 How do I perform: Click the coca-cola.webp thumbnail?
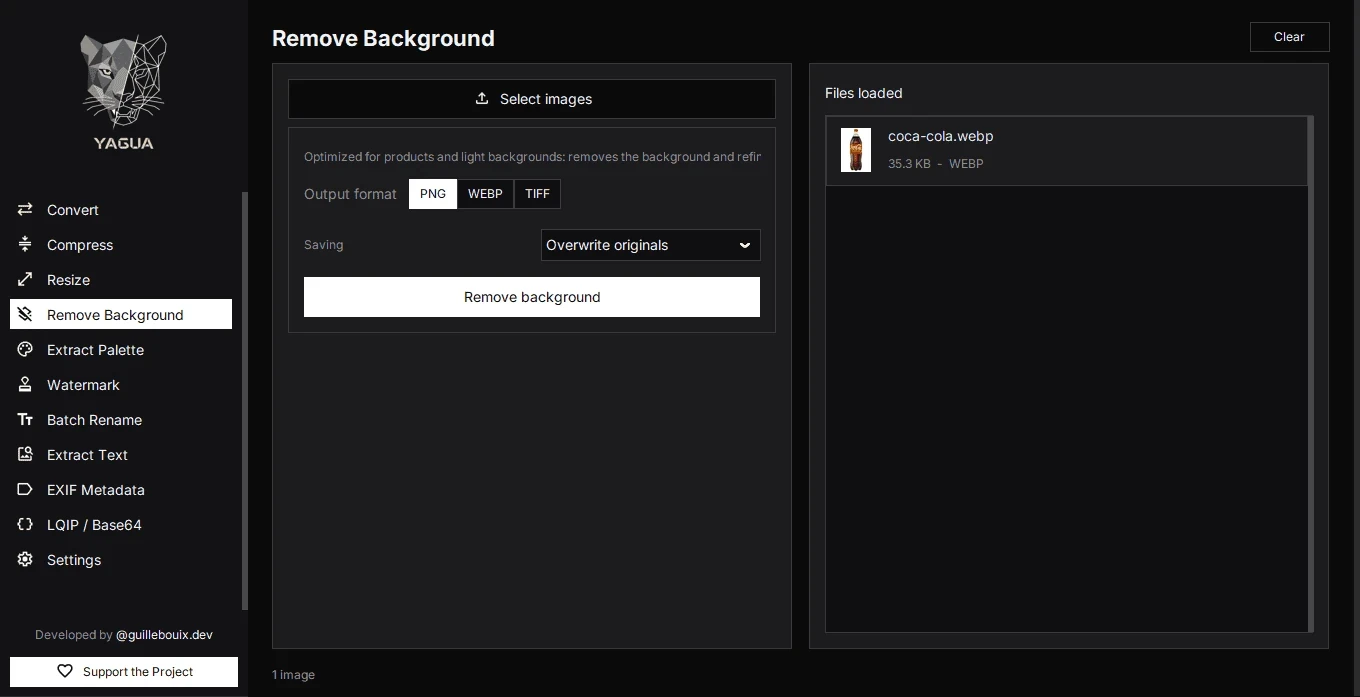point(856,150)
